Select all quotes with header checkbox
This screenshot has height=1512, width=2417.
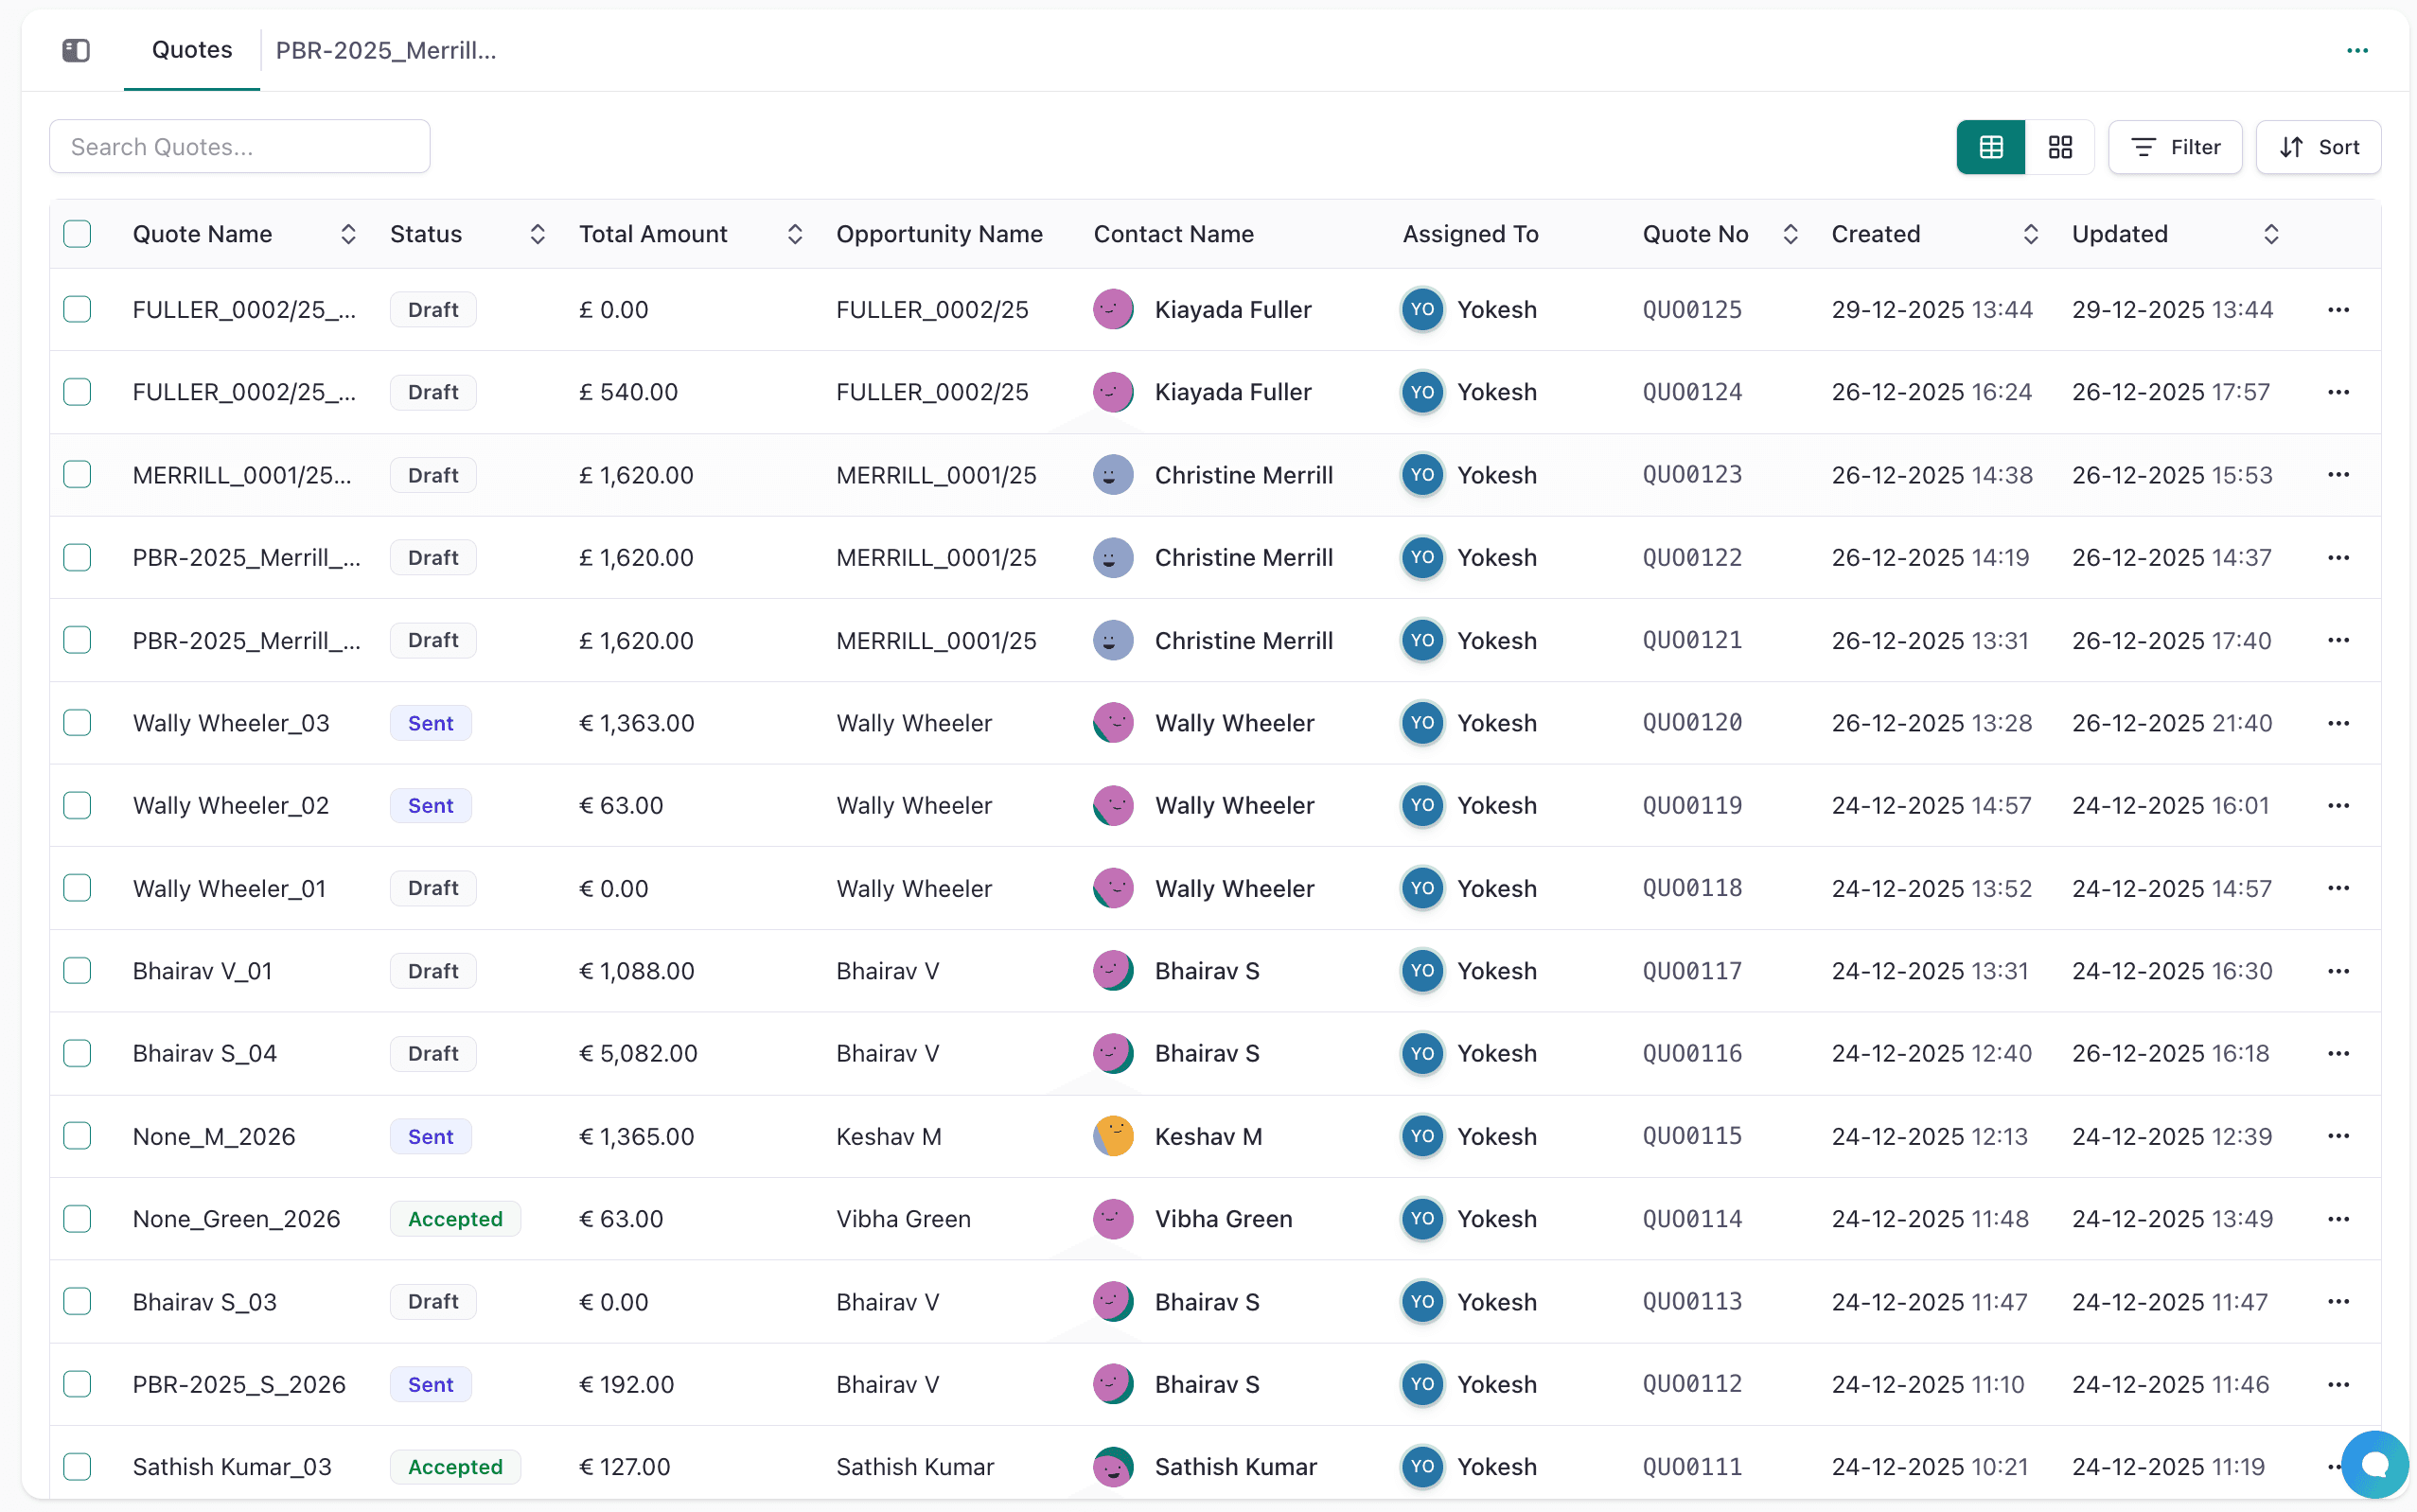[x=77, y=234]
